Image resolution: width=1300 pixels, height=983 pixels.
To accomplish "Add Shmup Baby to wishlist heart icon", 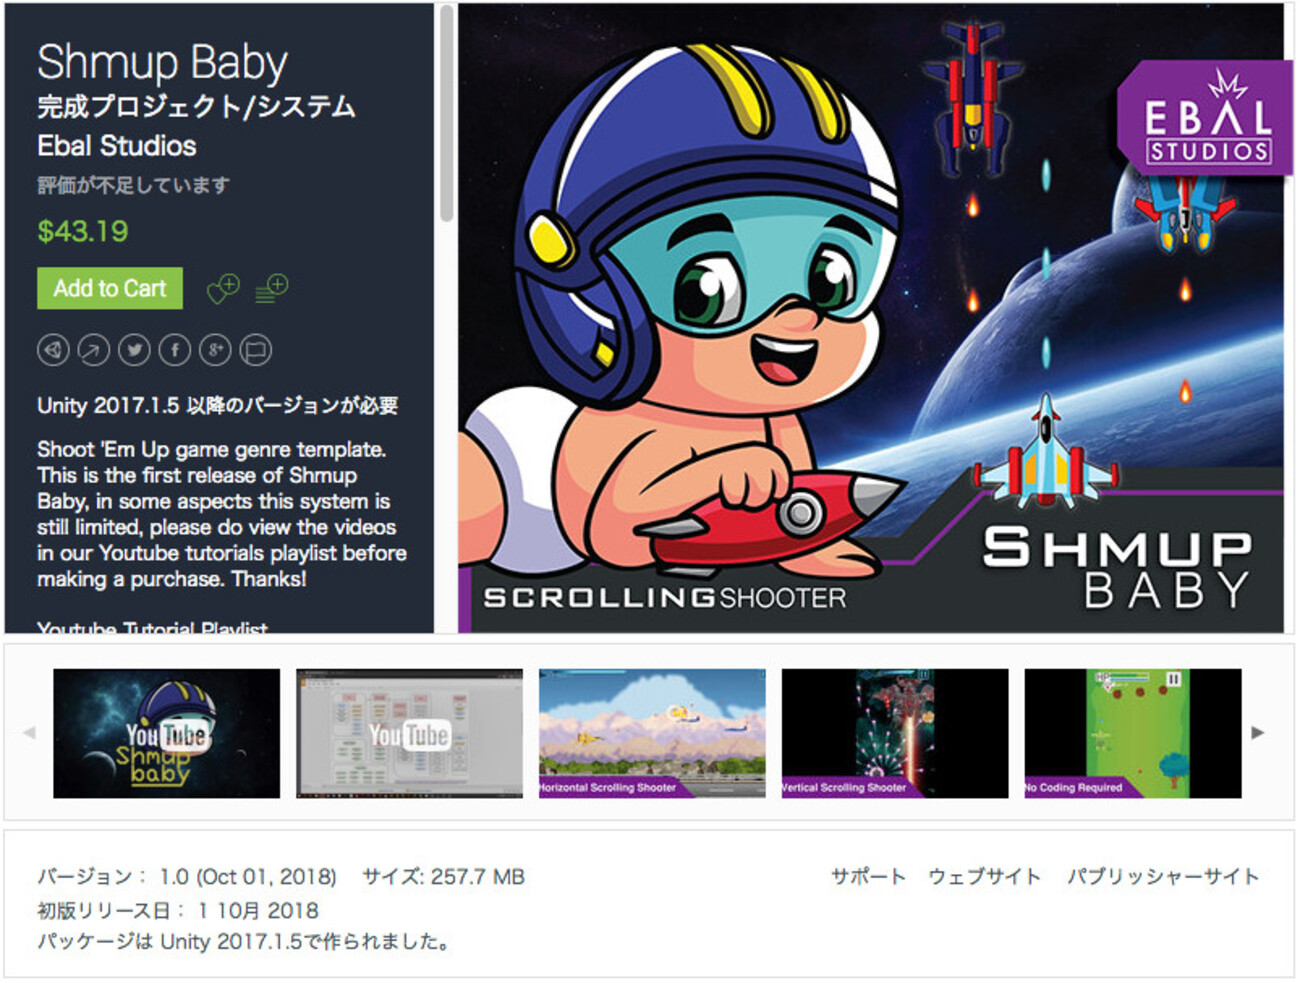I will click(223, 289).
